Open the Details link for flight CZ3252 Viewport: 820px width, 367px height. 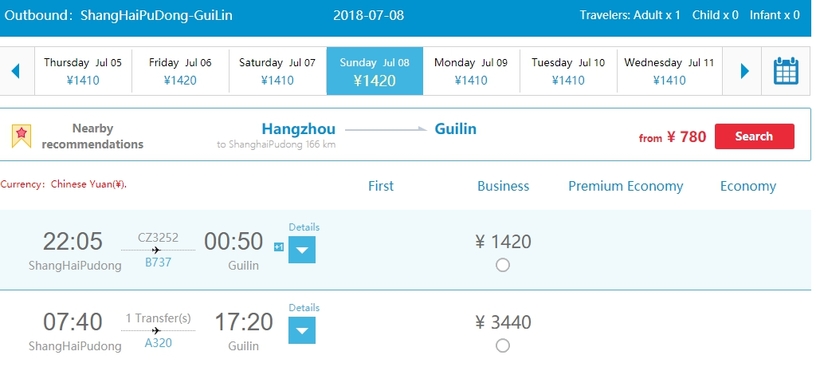click(x=304, y=227)
